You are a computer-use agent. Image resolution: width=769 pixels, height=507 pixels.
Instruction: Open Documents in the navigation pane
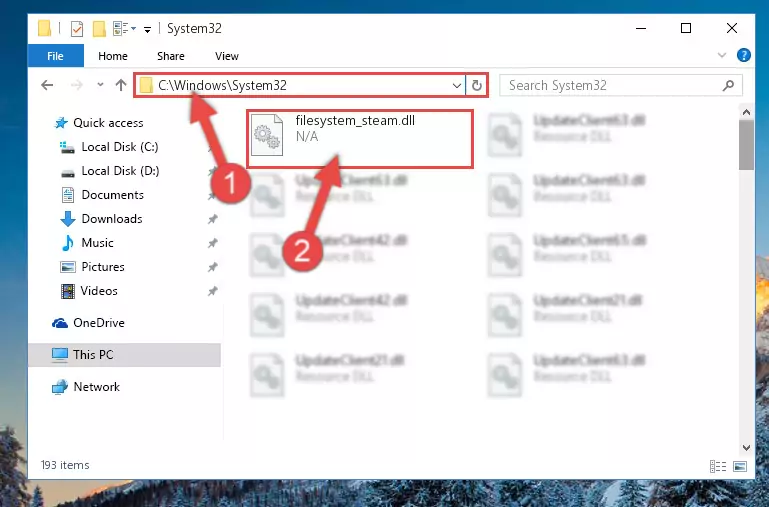click(x=112, y=195)
